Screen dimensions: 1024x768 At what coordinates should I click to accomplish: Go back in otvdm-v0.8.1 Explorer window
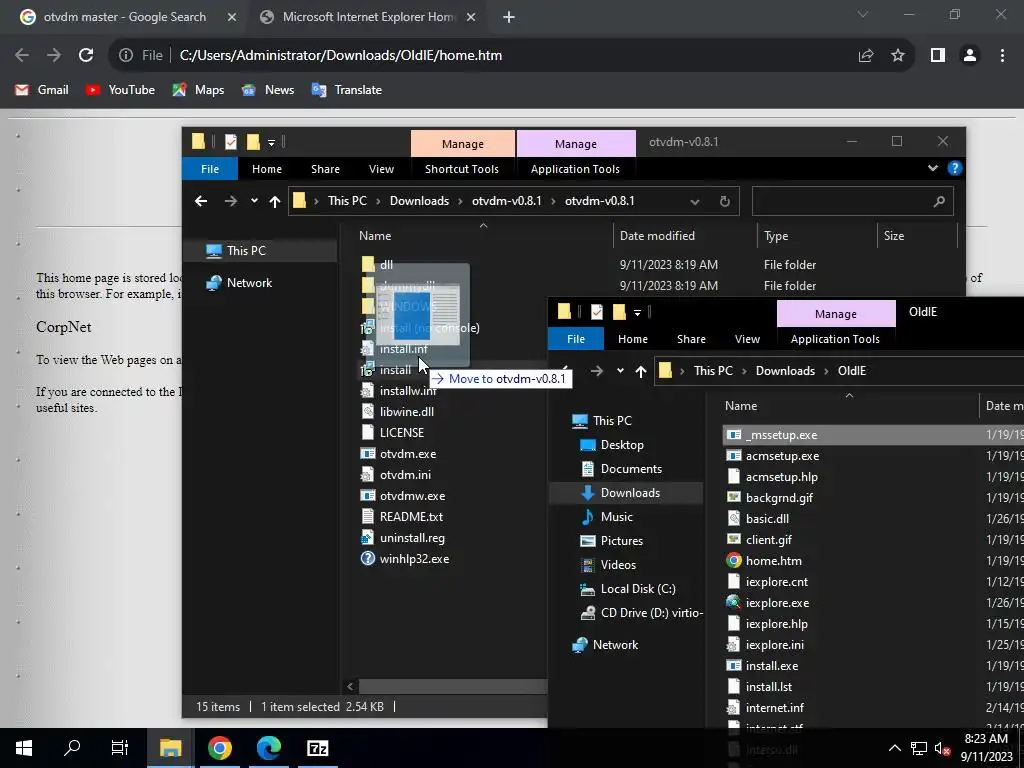(201, 201)
